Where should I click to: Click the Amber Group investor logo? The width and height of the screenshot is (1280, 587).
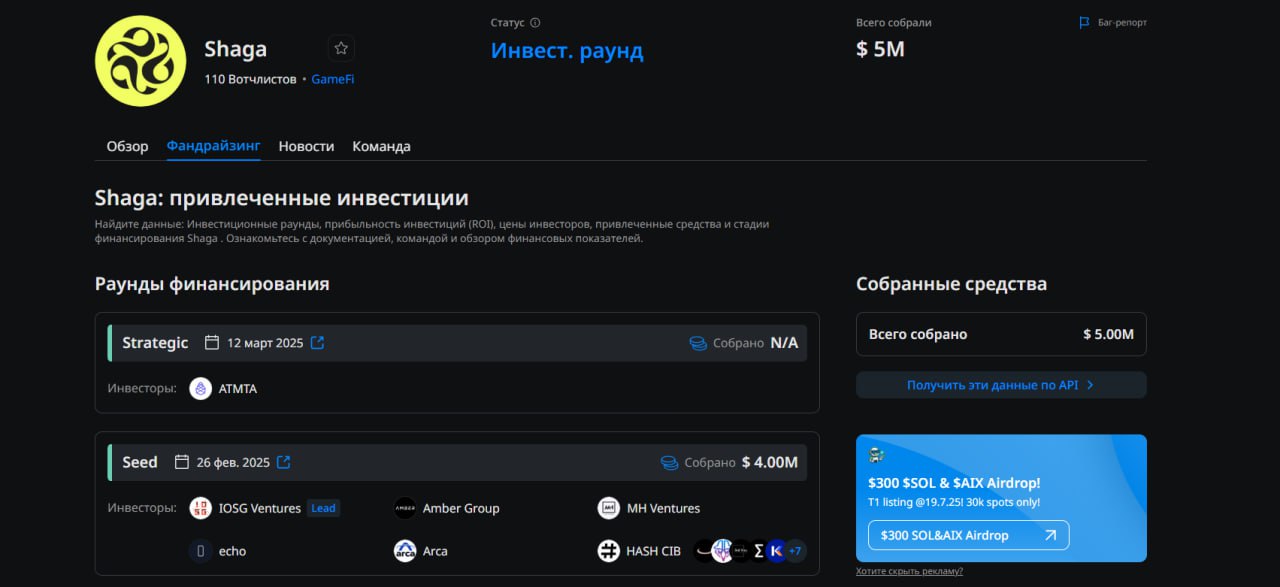[x=405, y=508]
